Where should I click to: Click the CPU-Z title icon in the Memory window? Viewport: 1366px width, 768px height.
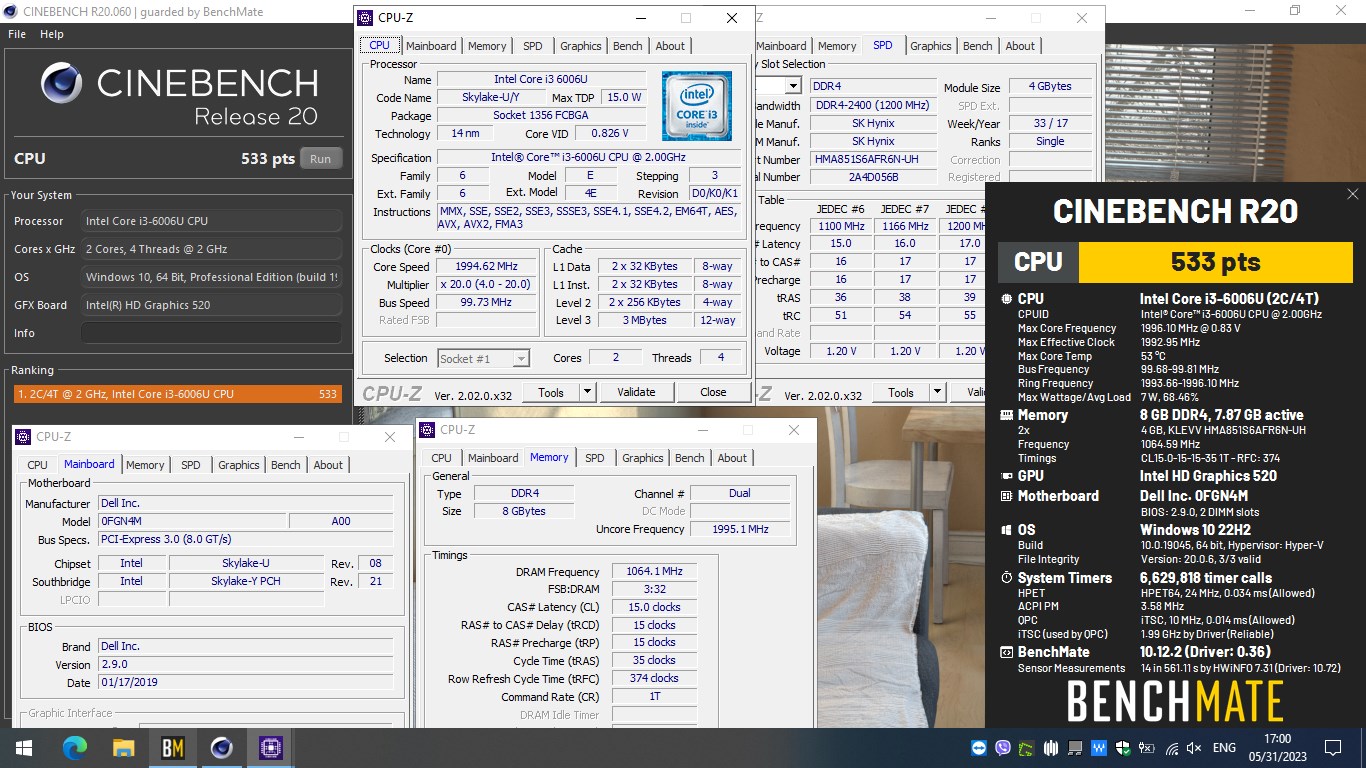[x=428, y=430]
